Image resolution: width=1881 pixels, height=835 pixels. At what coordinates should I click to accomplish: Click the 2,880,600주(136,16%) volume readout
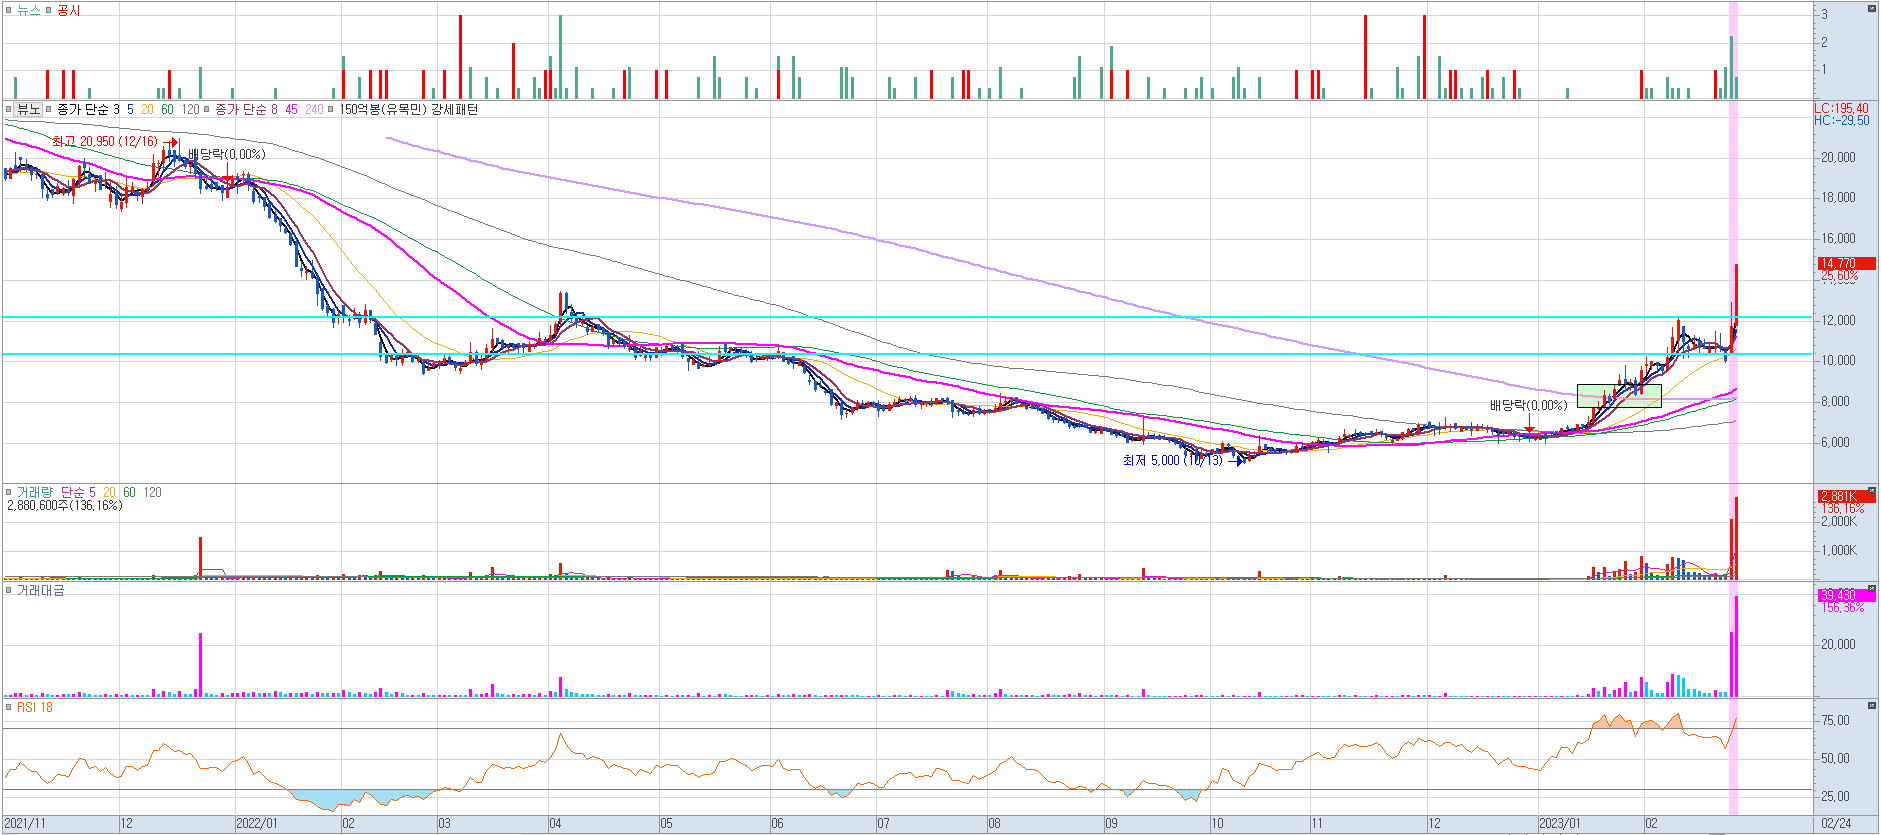65,505
